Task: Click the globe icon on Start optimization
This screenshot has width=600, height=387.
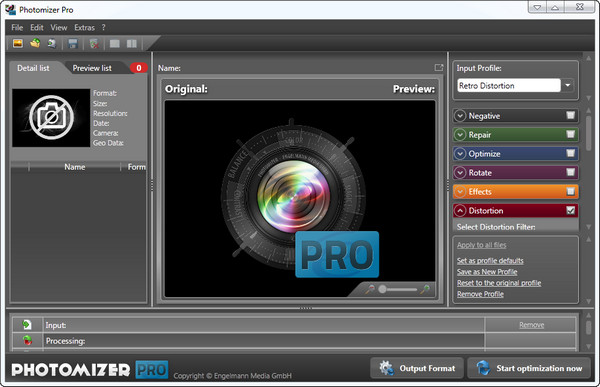Action: click(x=483, y=368)
